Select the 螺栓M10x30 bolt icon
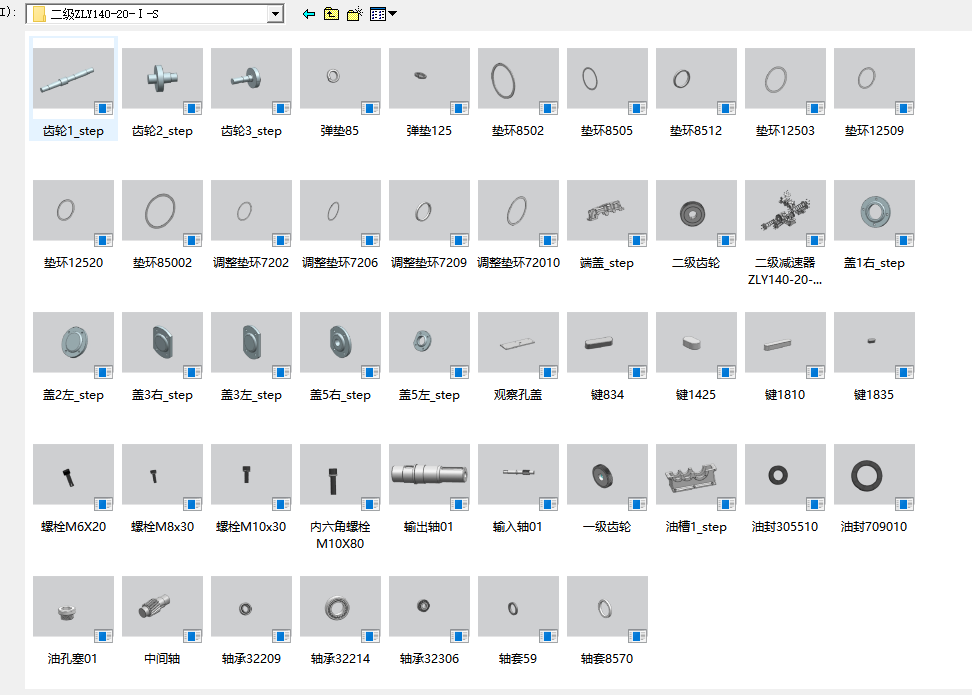Viewport: 972px width, 695px height. click(x=251, y=478)
